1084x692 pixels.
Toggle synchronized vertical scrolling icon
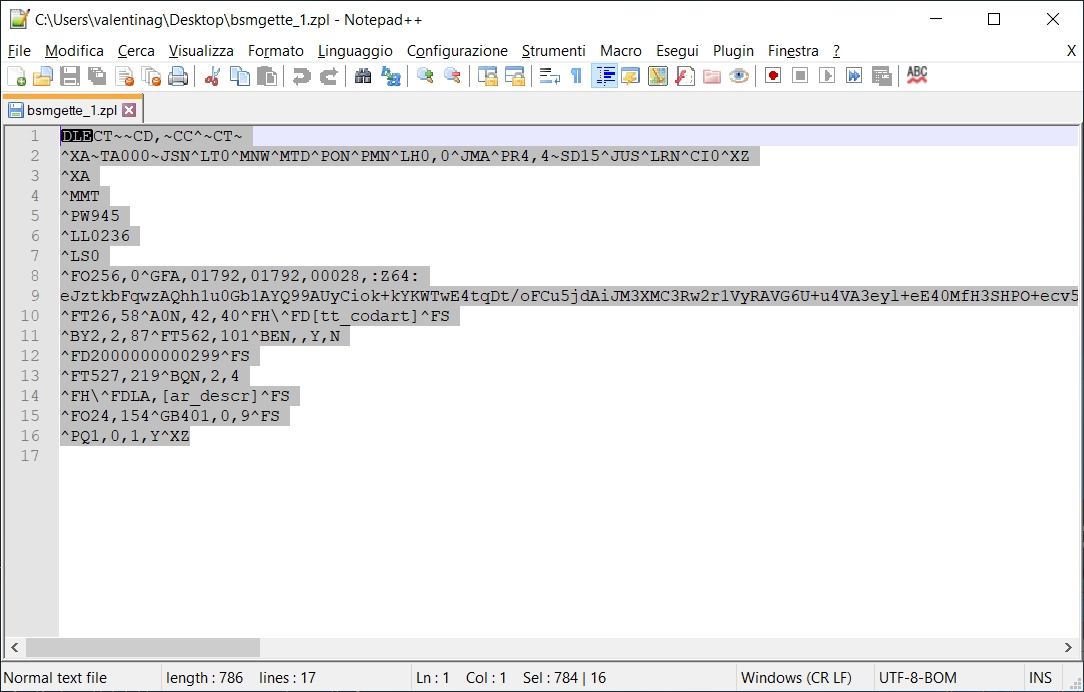[487, 76]
